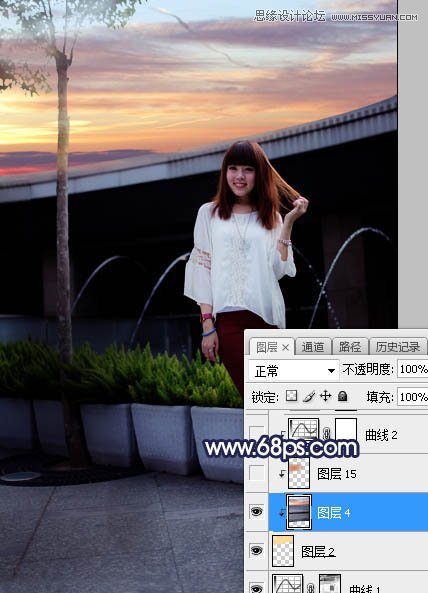
Task: Switch to the 路径 tab
Action: point(350,347)
